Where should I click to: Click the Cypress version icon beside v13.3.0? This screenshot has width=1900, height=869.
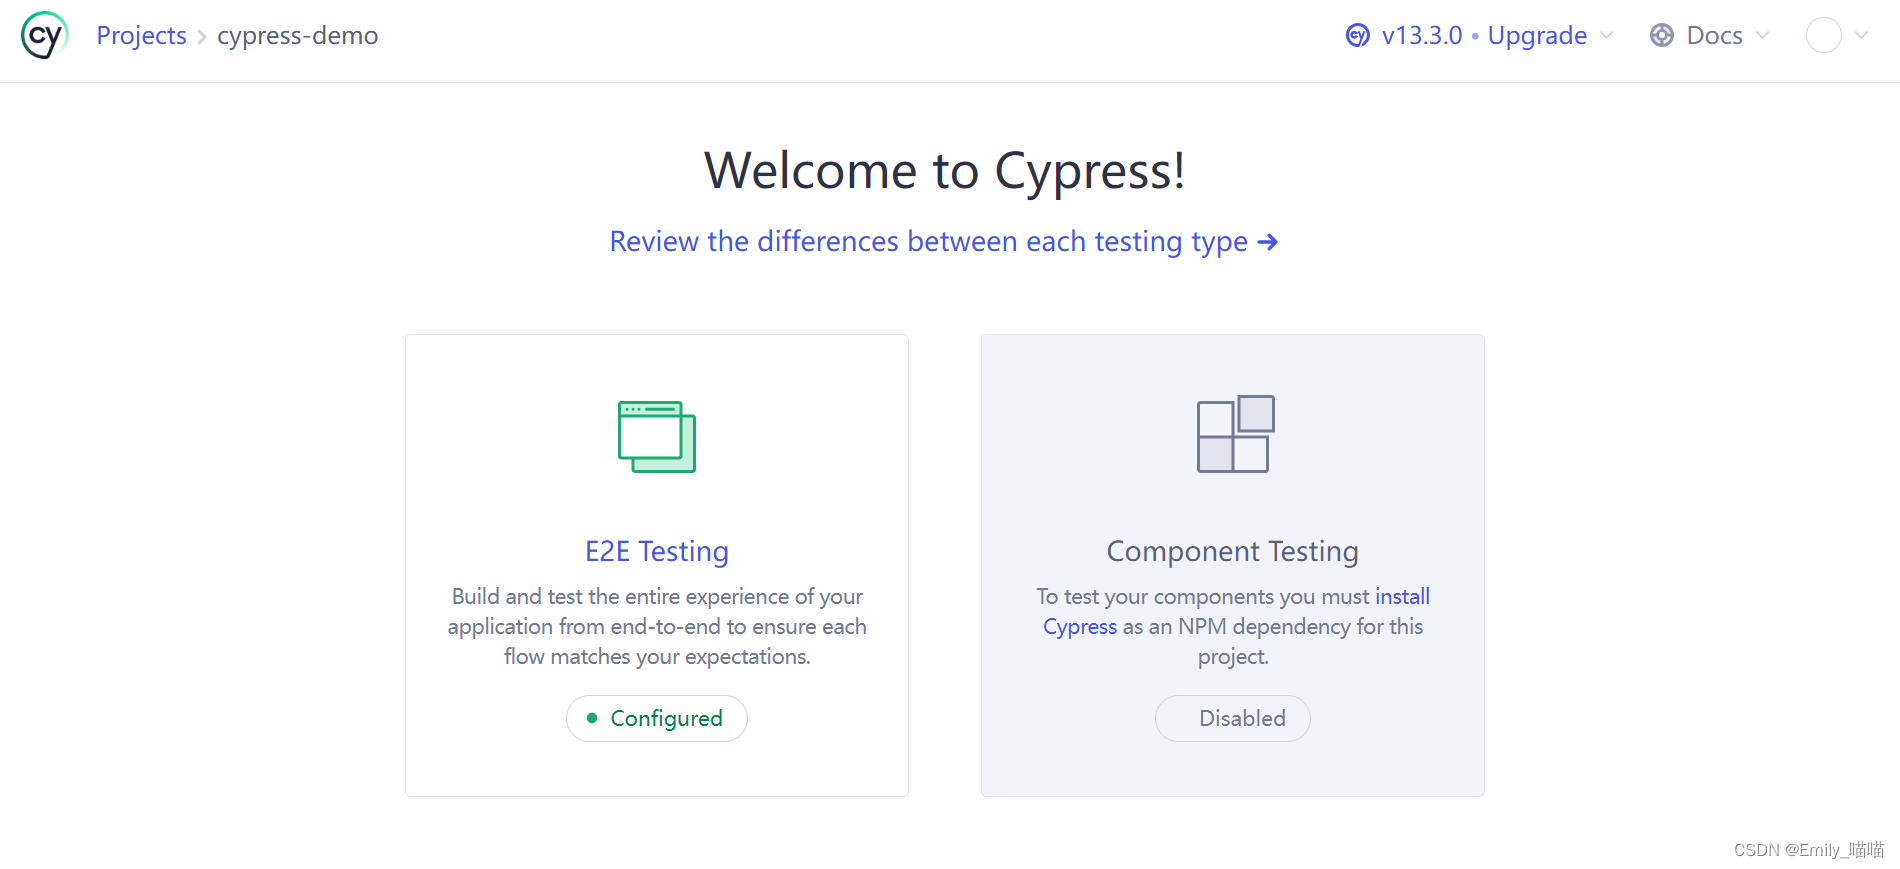[x=1358, y=36]
